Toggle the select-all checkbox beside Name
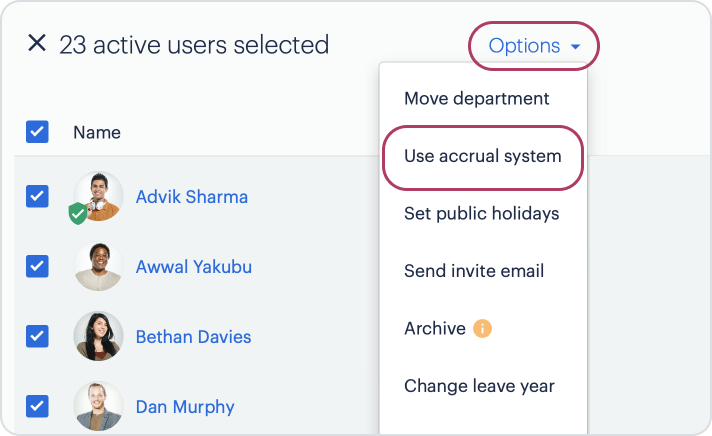Image resolution: width=712 pixels, height=436 pixels. 37,132
